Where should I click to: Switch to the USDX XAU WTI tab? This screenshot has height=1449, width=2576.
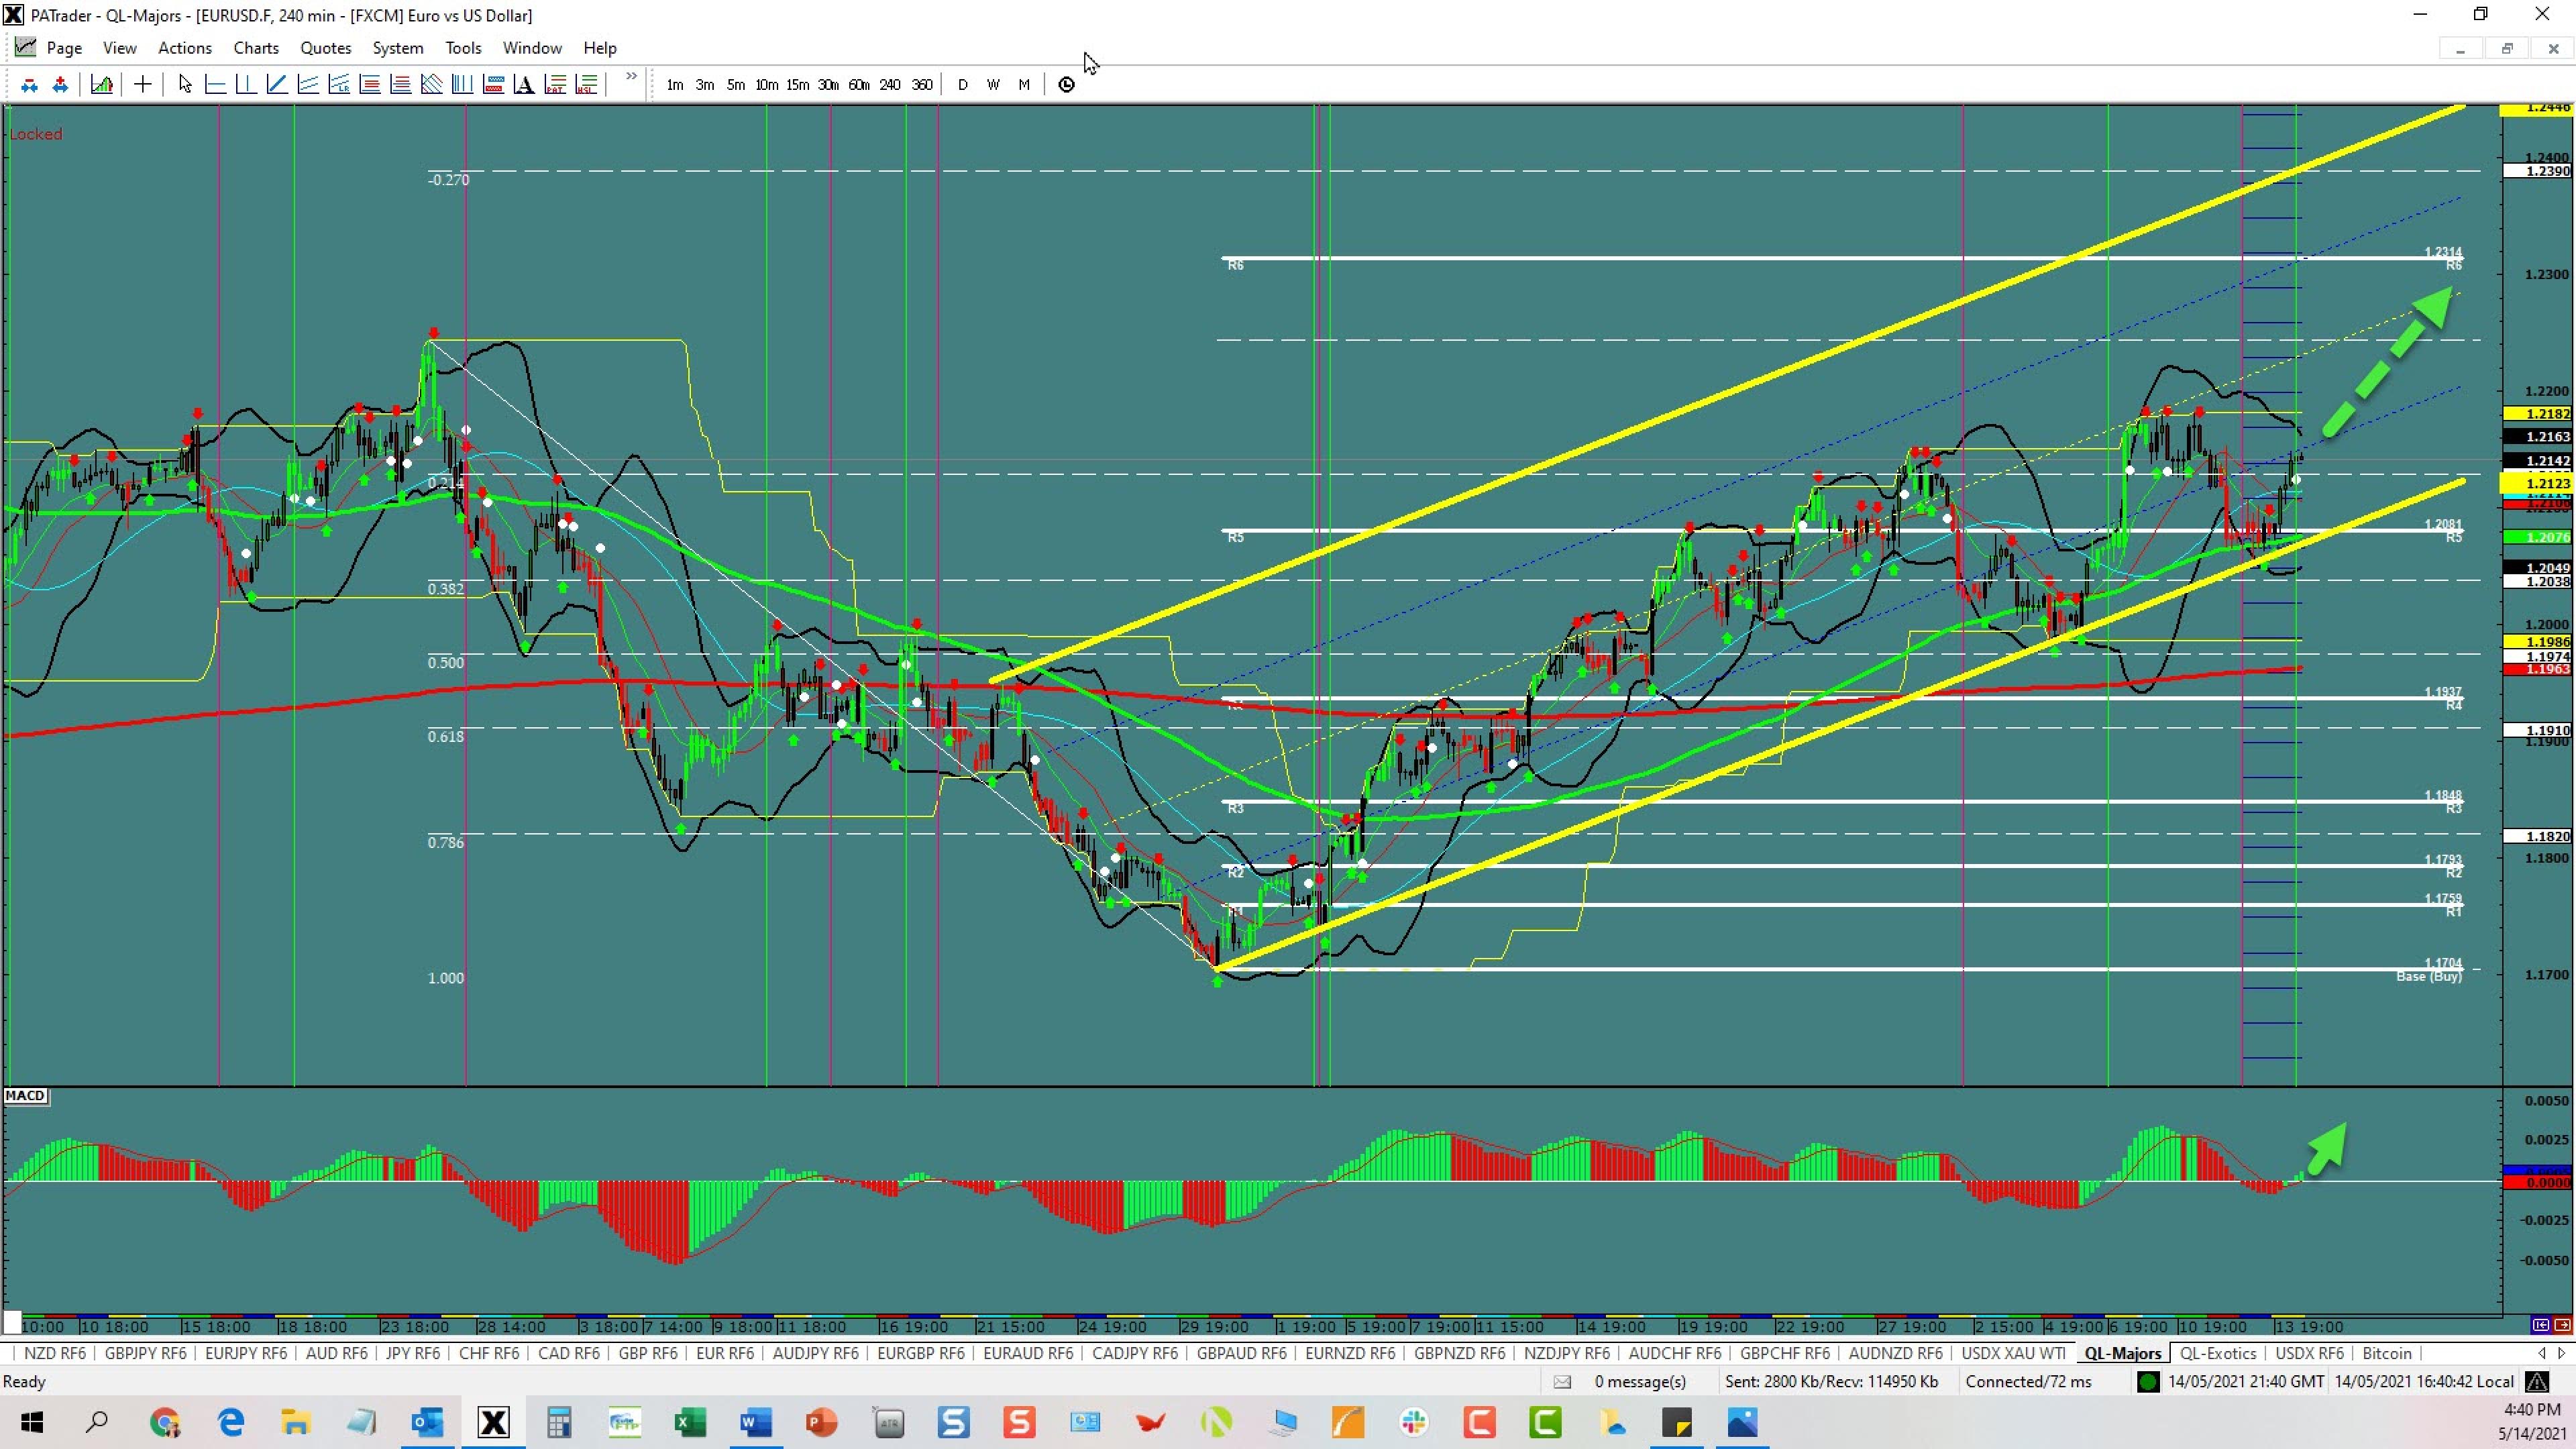(x=2013, y=1353)
